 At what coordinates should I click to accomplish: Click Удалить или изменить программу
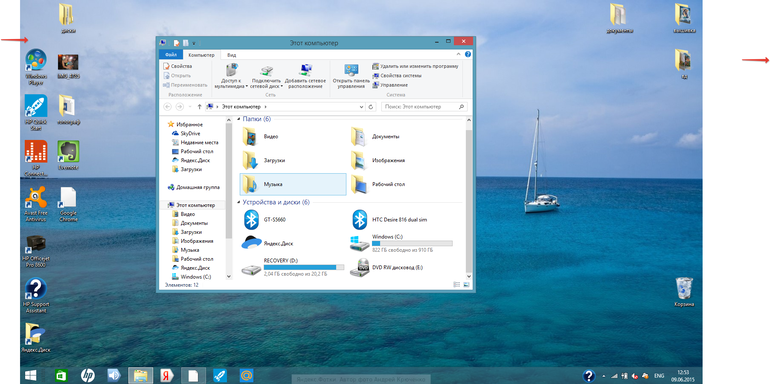click(415, 66)
